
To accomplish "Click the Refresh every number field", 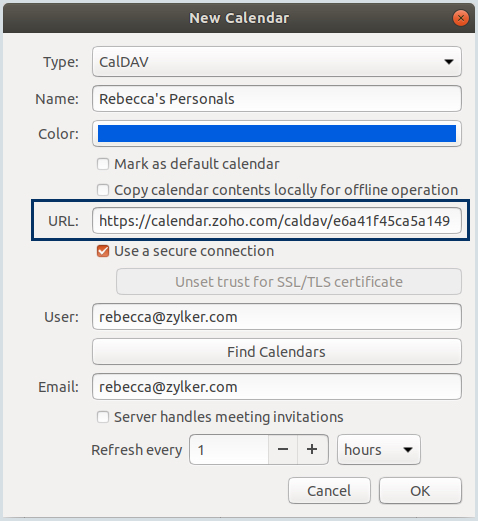I will coord(229,449).
